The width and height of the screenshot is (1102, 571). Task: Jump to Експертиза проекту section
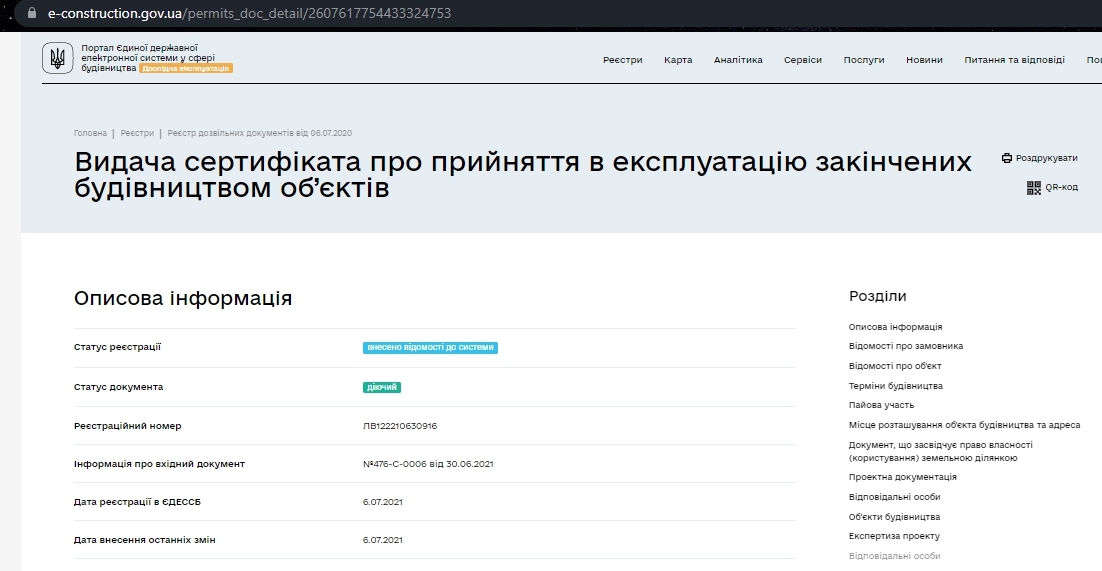[x=894, y=536]
